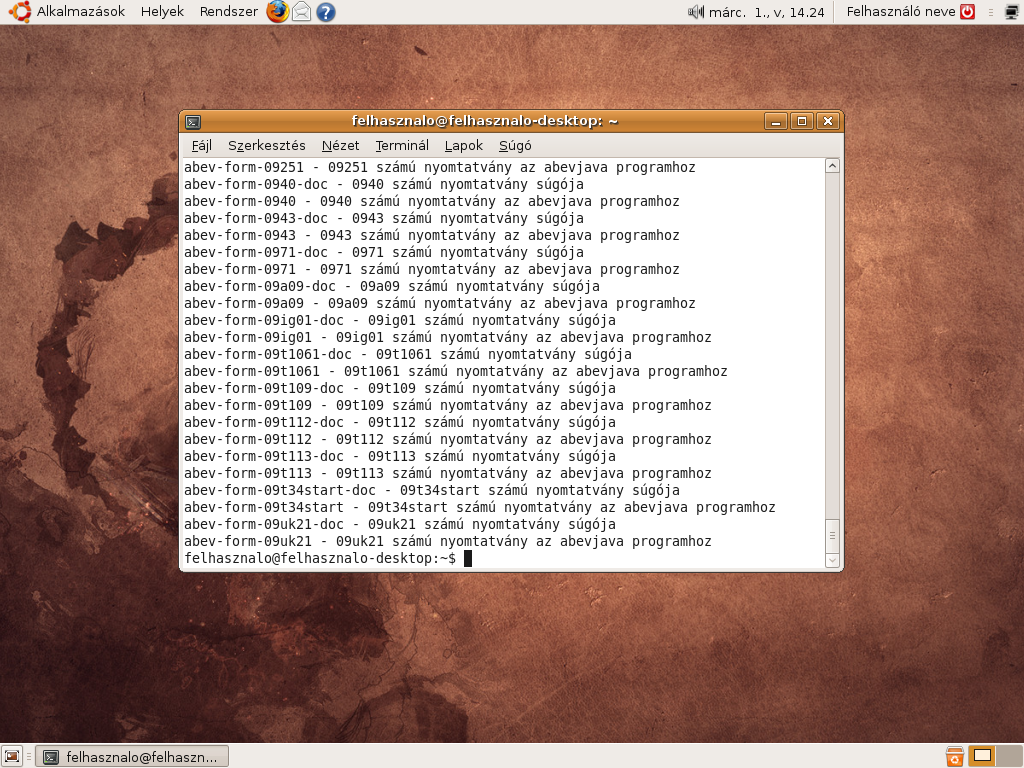Open the Lapok menu
This screenshot has width=1024, height=768.
(x=464, y=146)
